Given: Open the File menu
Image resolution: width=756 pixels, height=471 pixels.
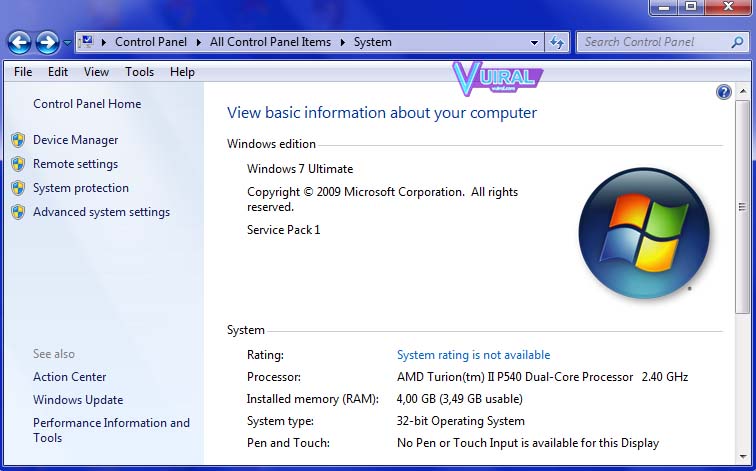Looking at the screenshot, I should pos(23,72).
